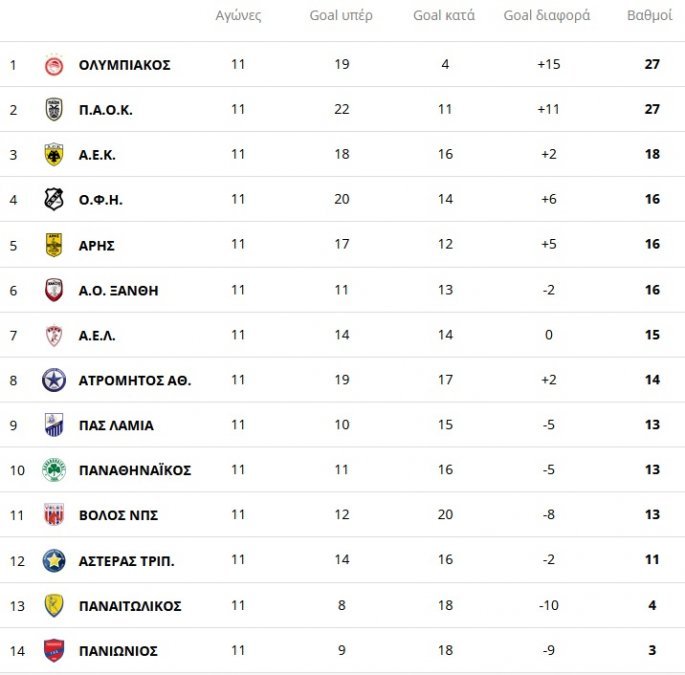
Task: Sort by Goal υπέρ column header
Action: point(341,16)
